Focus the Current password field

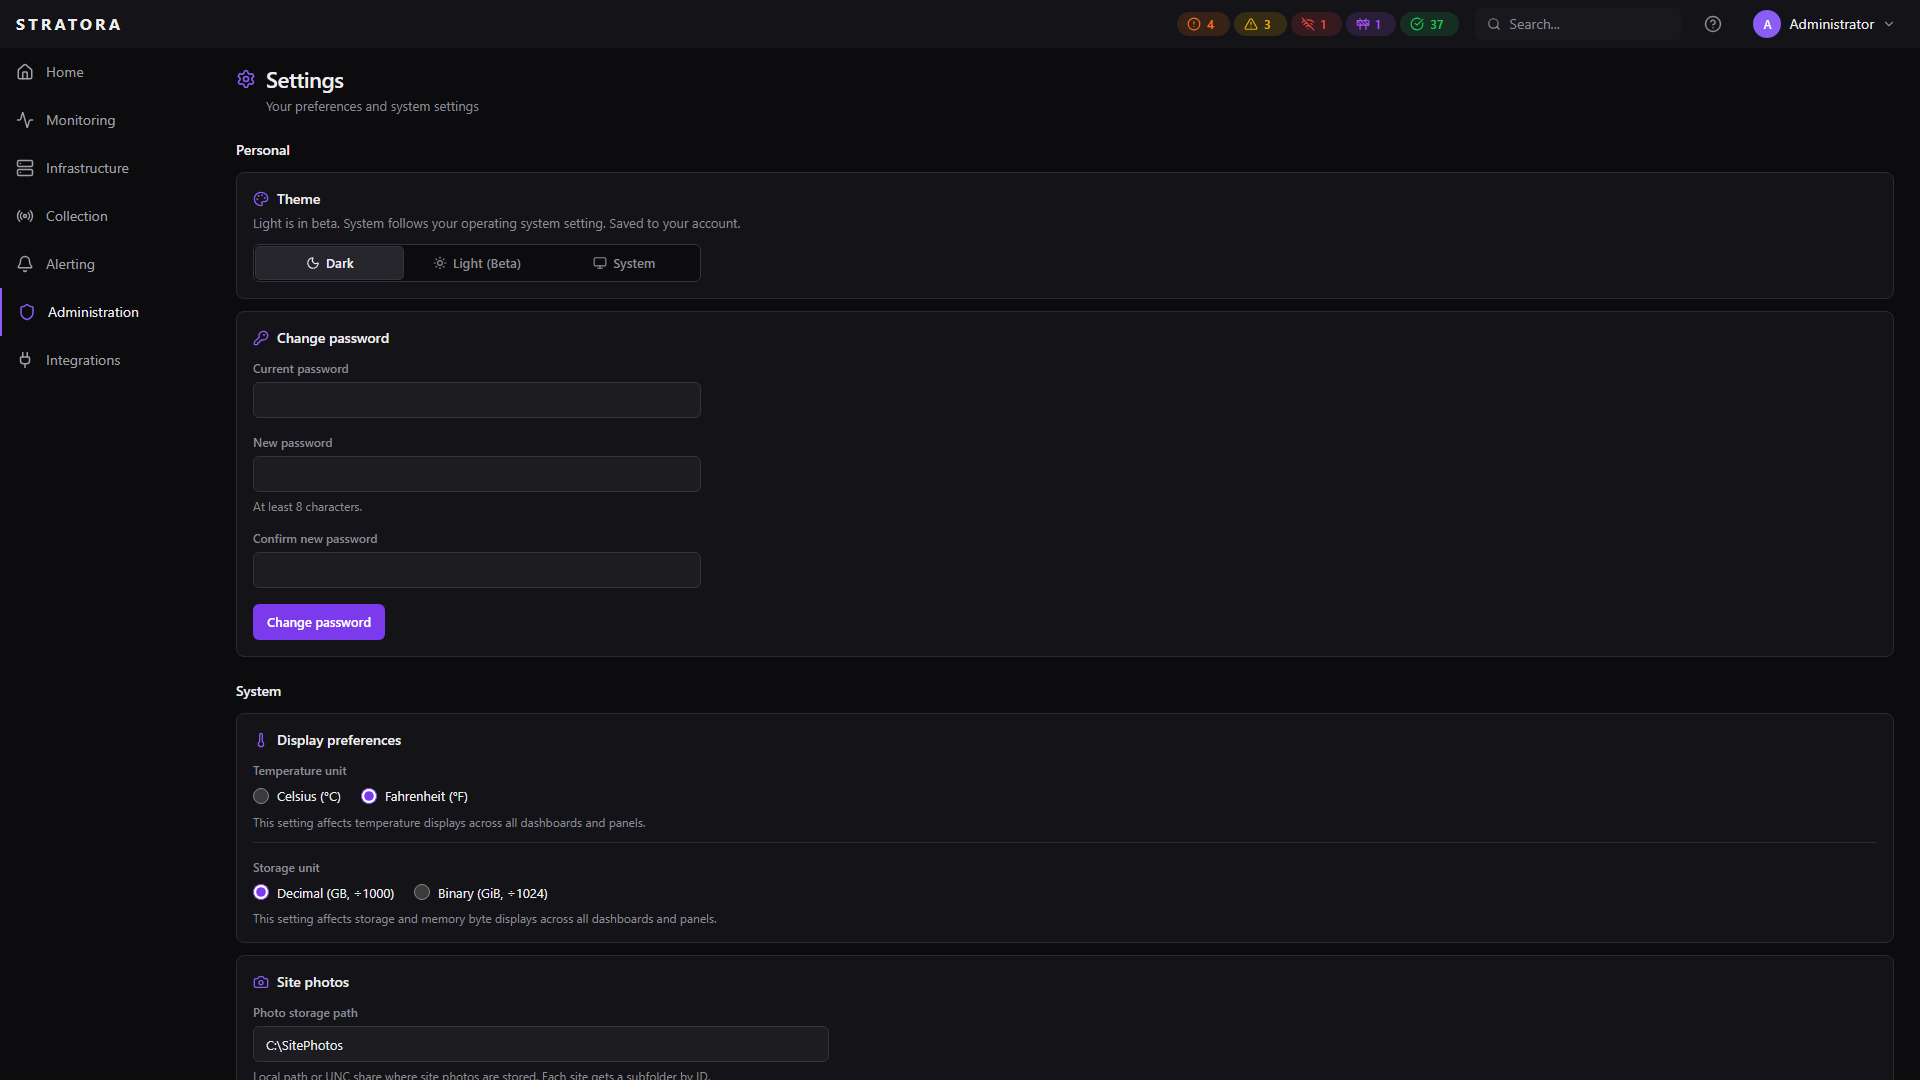point(477,400)
